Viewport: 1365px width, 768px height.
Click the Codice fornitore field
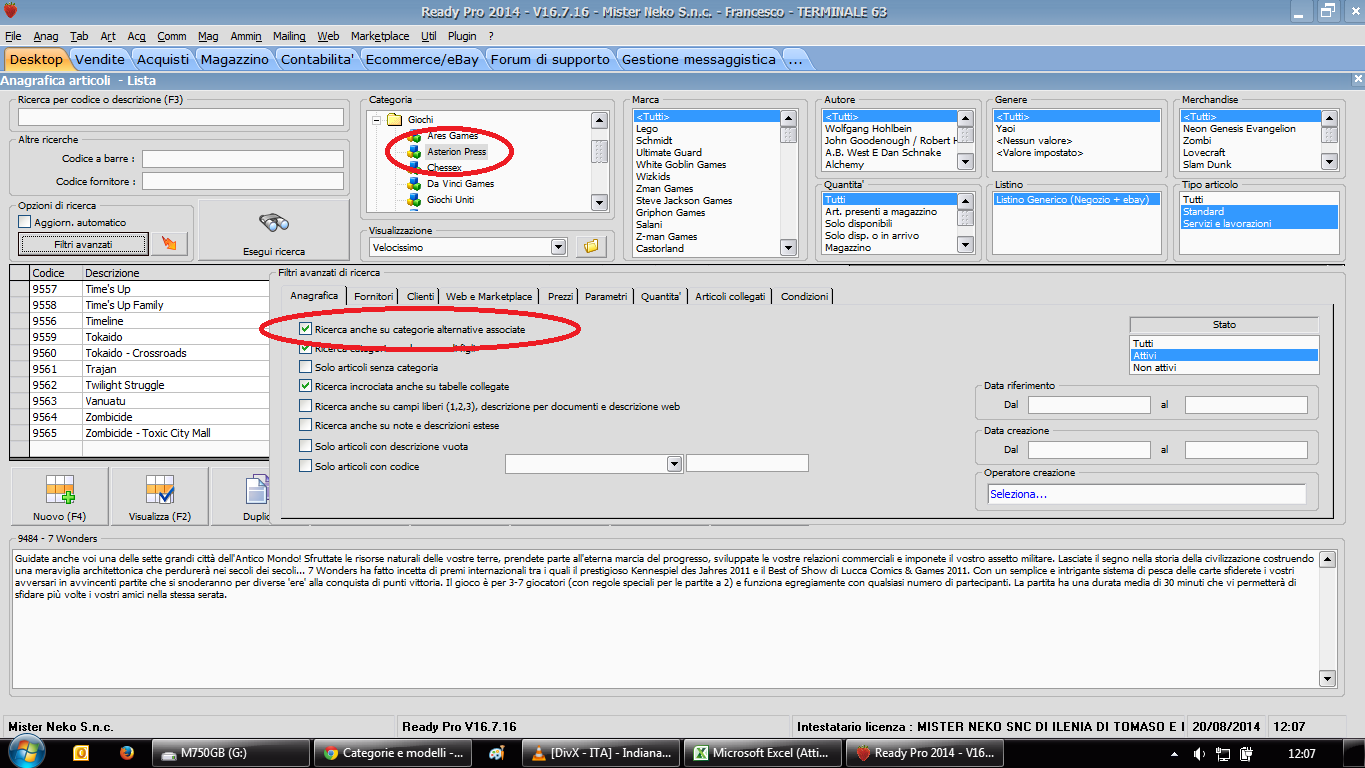pyautogui.click(x=243, y=181)
